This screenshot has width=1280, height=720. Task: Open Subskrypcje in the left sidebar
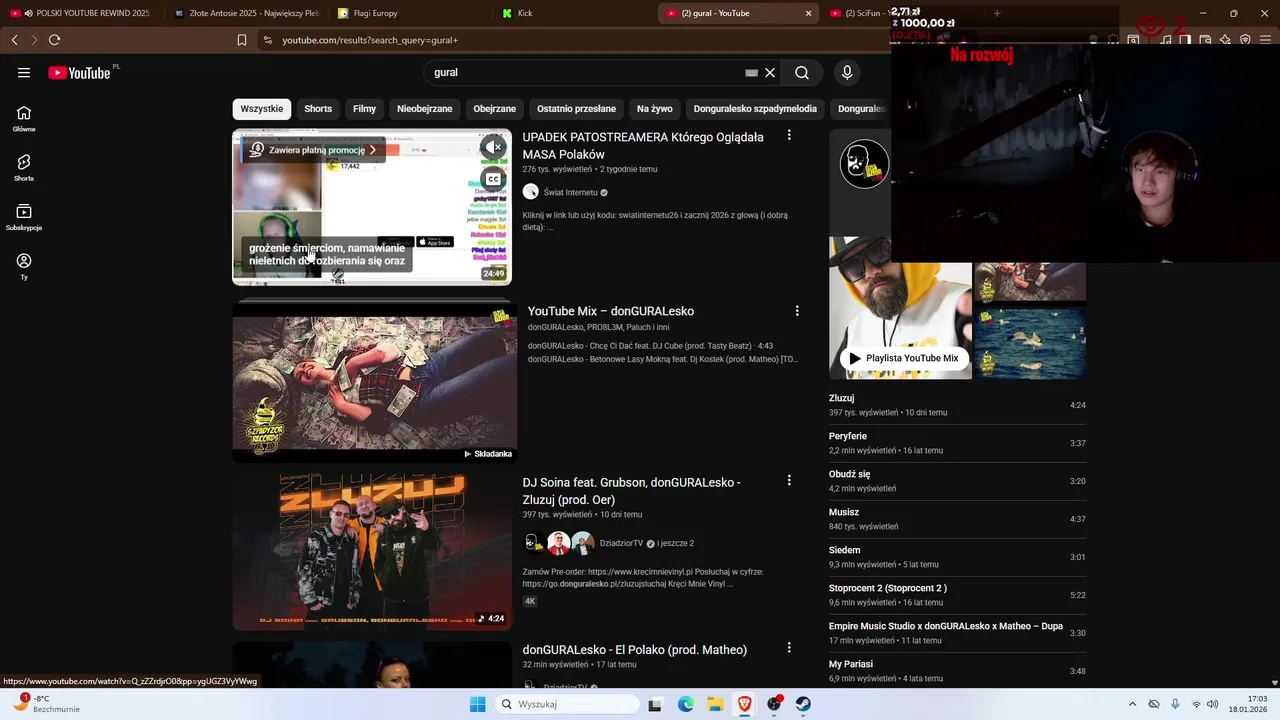click(24, 217)
